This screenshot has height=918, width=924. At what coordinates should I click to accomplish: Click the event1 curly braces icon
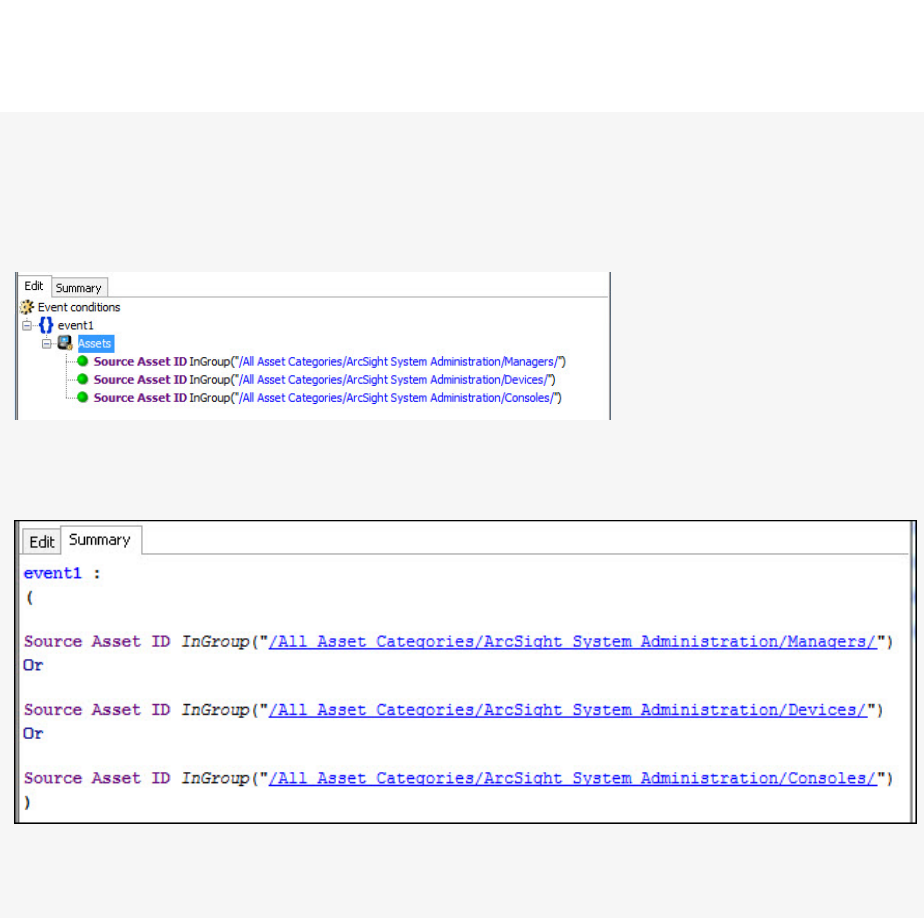pyautogui.click(x=46, y=325)
